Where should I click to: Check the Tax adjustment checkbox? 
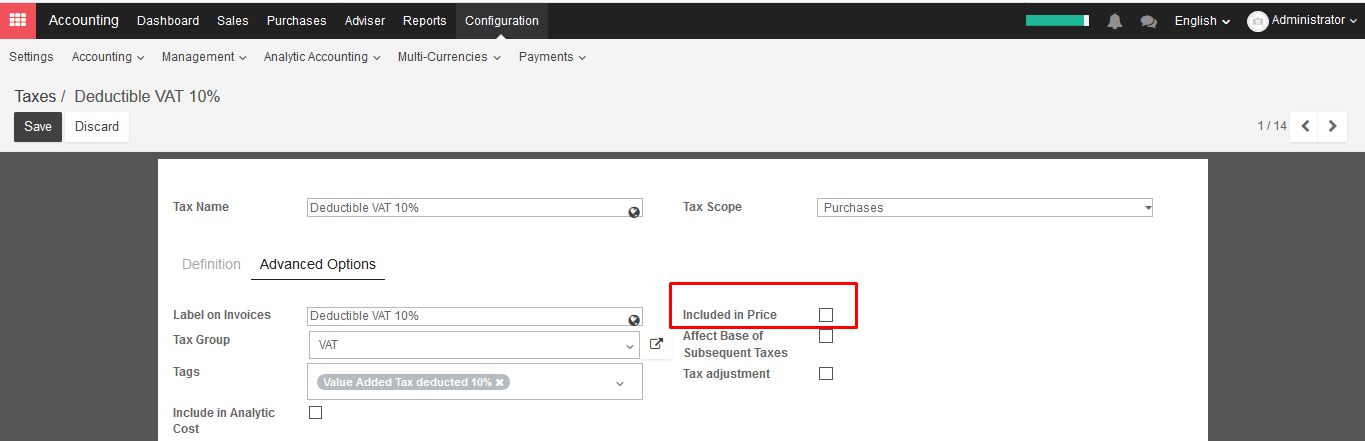tap(826, 374)
